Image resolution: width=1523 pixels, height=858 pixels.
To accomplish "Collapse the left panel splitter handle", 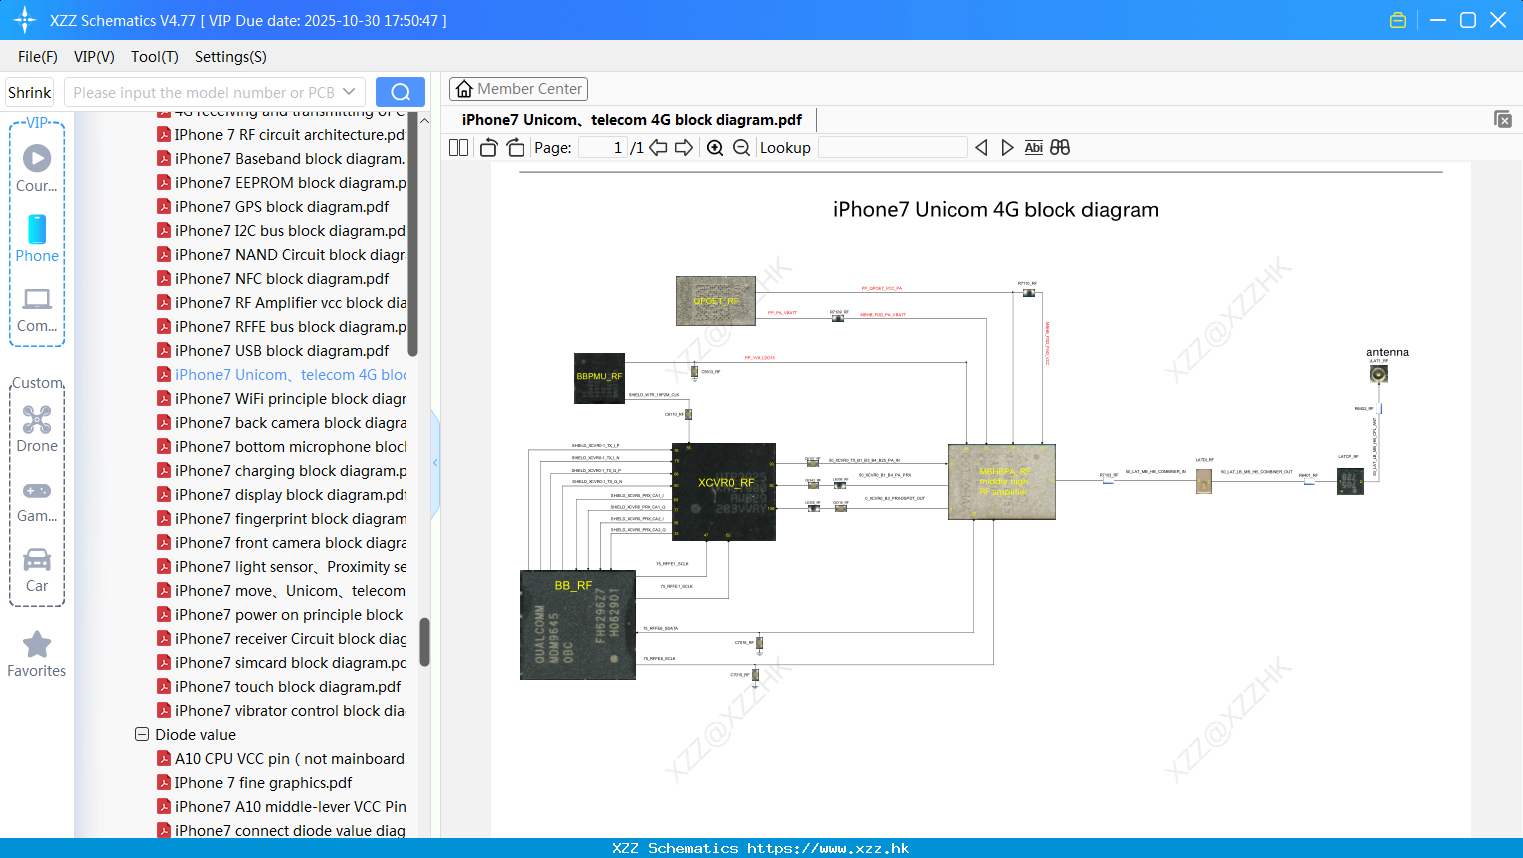I will tap(435, 463).
